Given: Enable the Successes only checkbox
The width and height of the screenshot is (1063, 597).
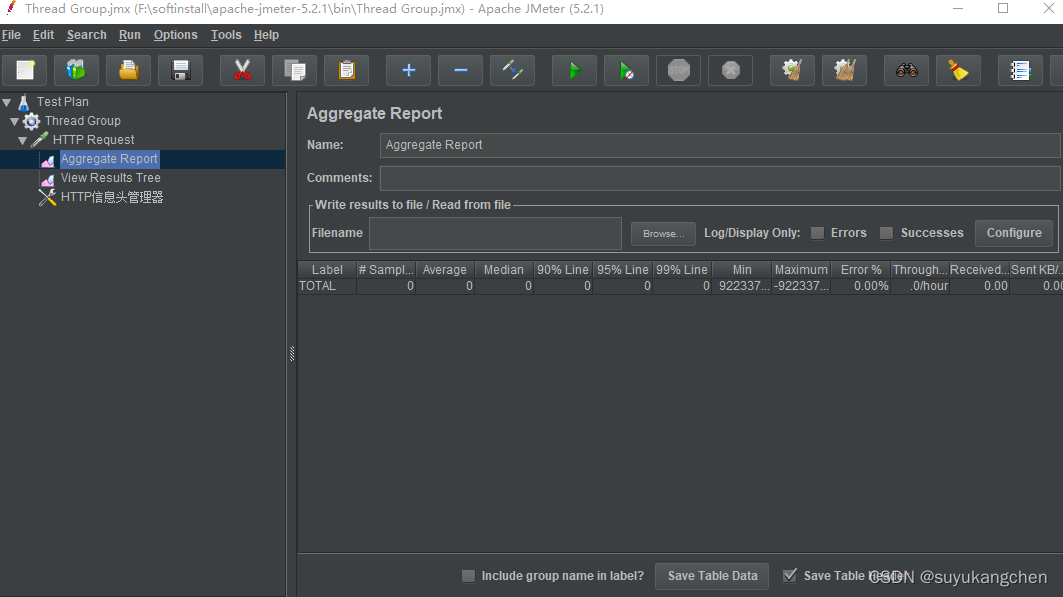Looking at the screenshot, I should point(886,233).
